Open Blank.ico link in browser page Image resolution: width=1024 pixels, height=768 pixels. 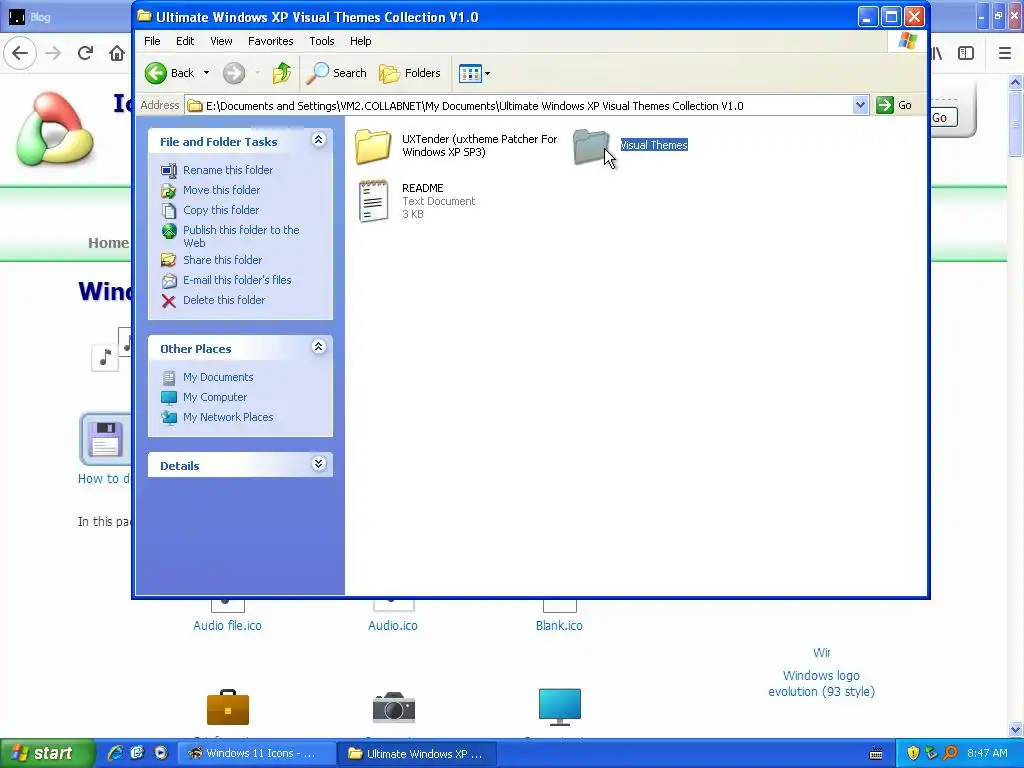[559, 626]
